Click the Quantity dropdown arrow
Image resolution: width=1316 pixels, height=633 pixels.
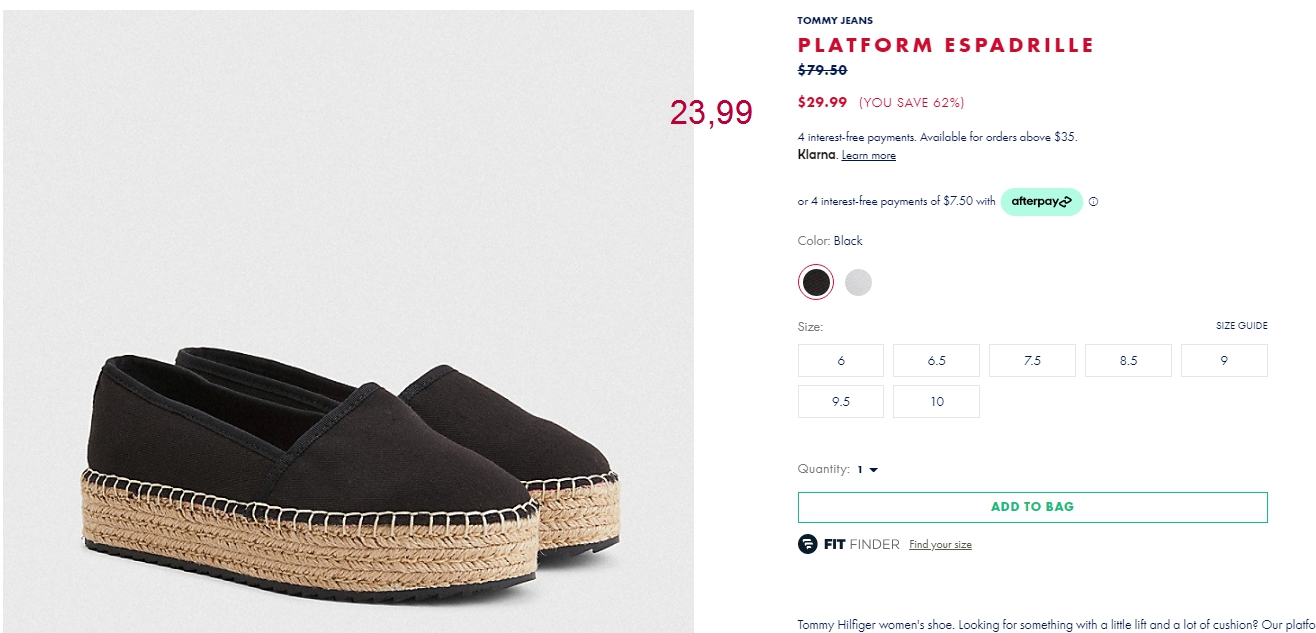click(x=873, y=470)
